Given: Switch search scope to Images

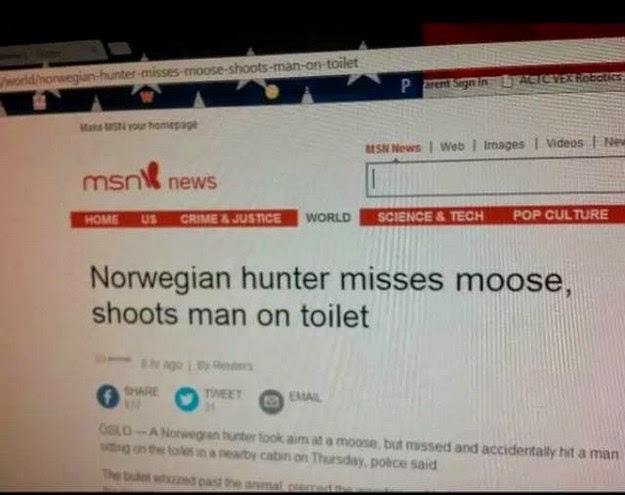Looking at the screenshot, I should click(504, 144).
